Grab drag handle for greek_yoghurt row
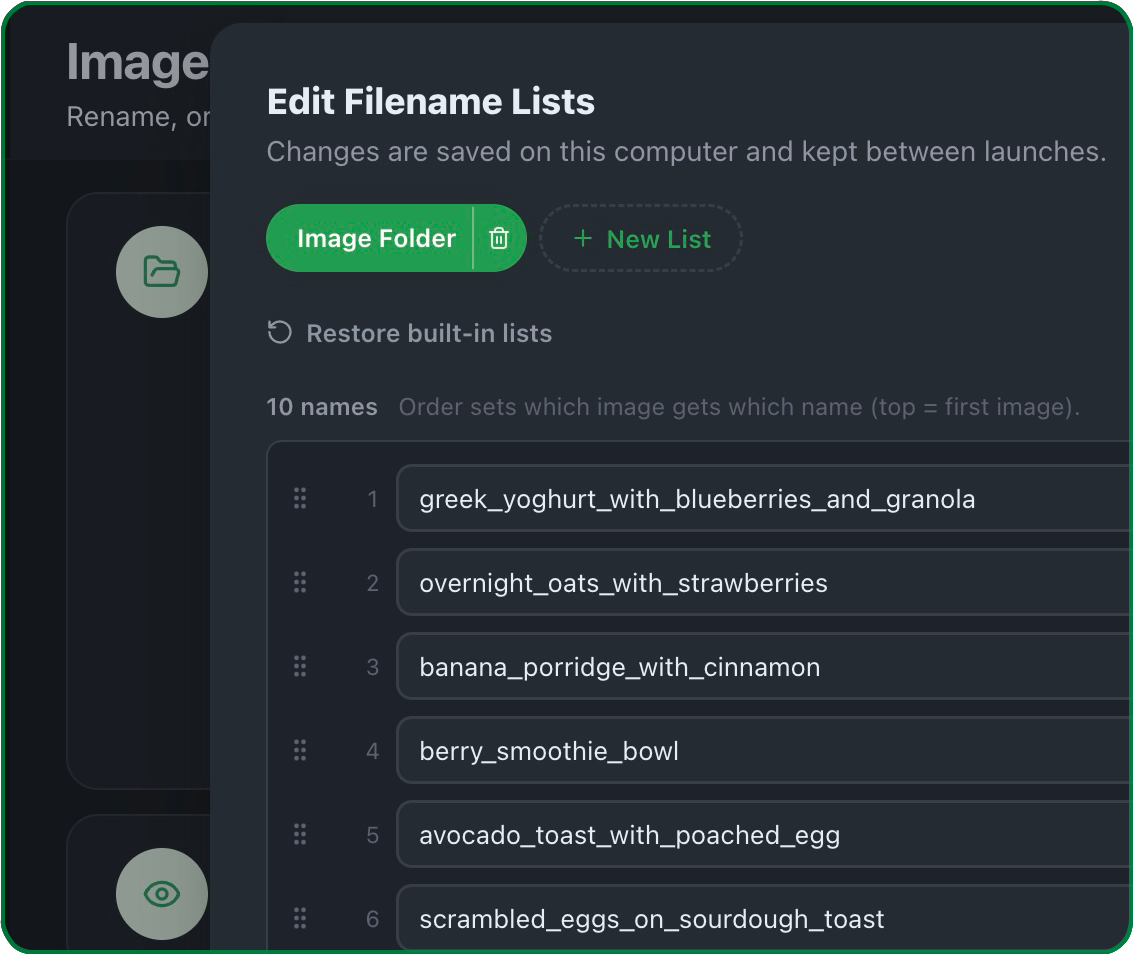Screen dimensions: 1134x954 [x=300, y=498]
